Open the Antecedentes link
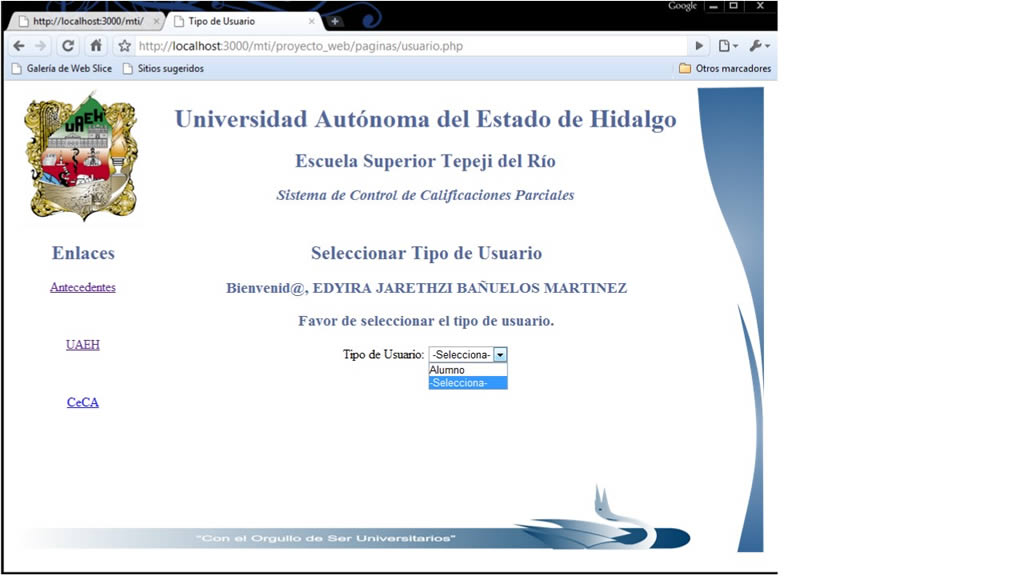Viewport: 1024px width, 576px height. coord(83,287)
